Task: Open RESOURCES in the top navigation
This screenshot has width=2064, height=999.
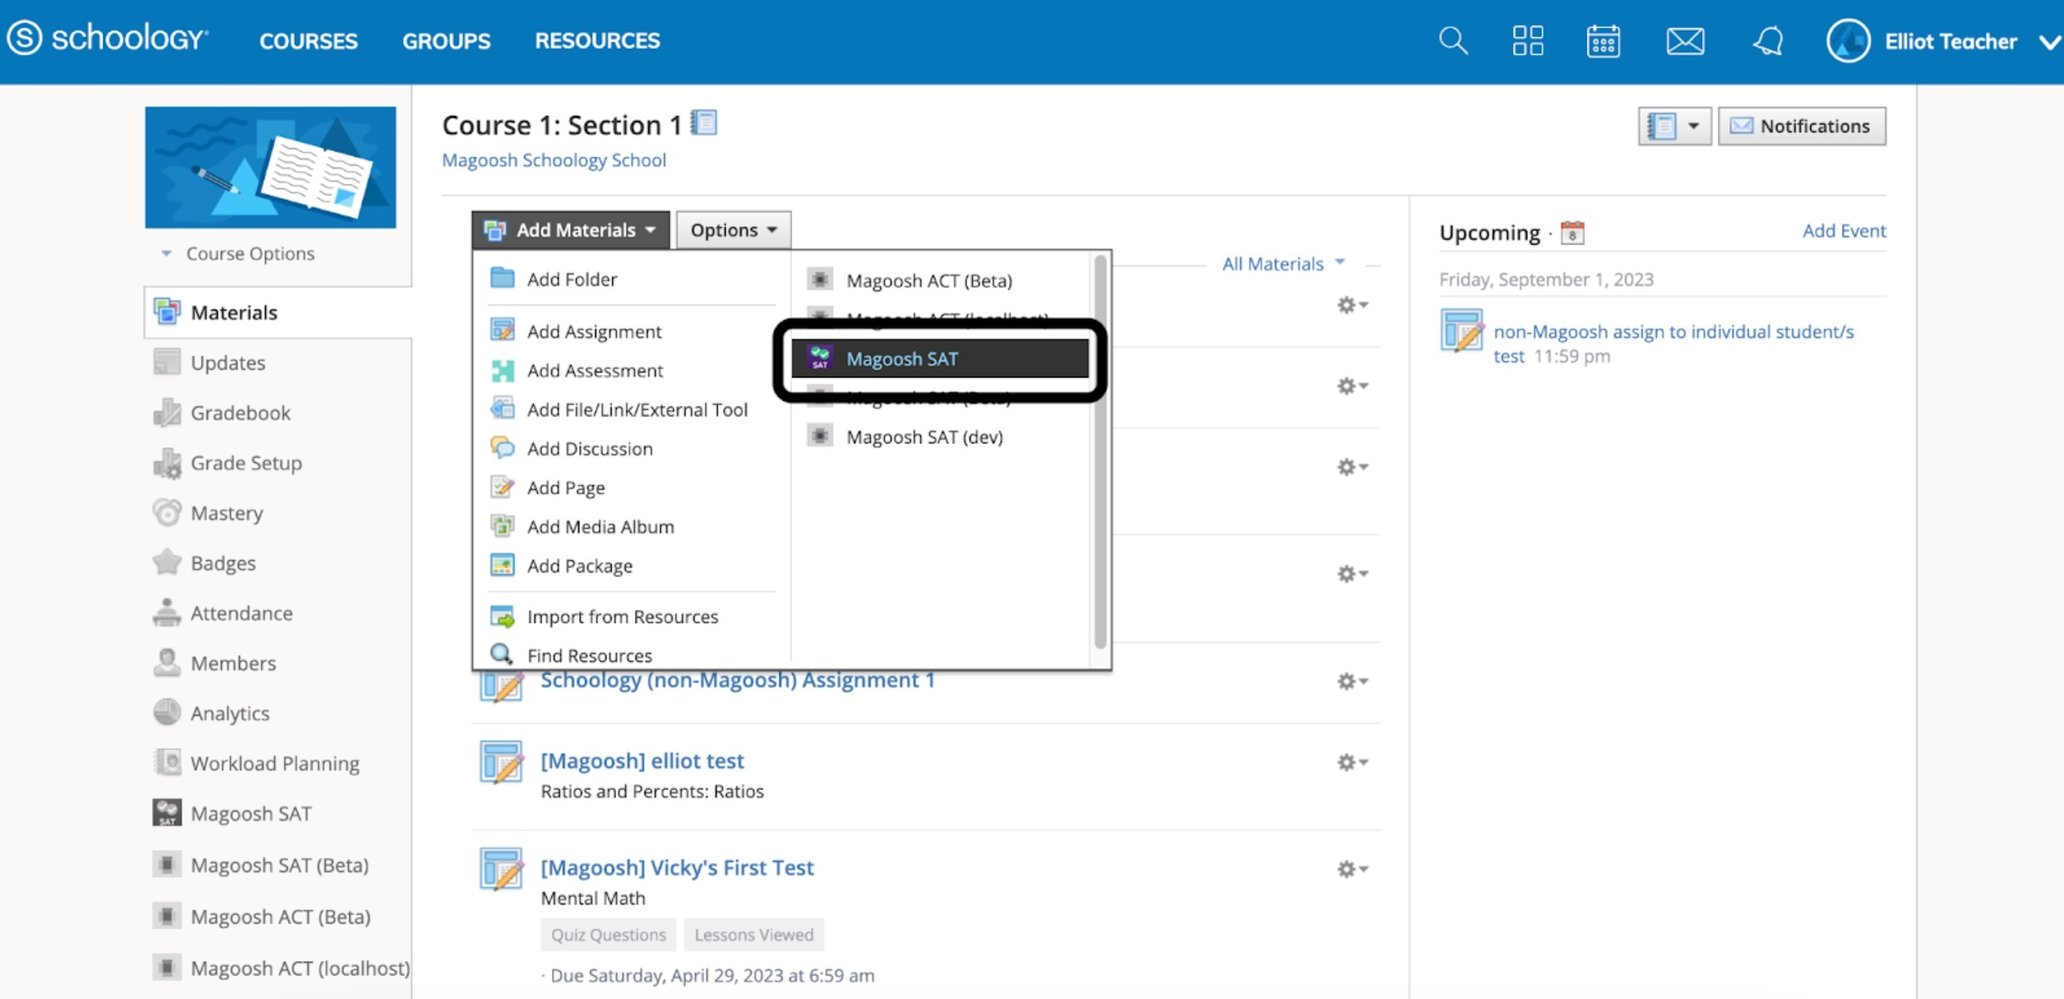Action: tap(597, 41)
